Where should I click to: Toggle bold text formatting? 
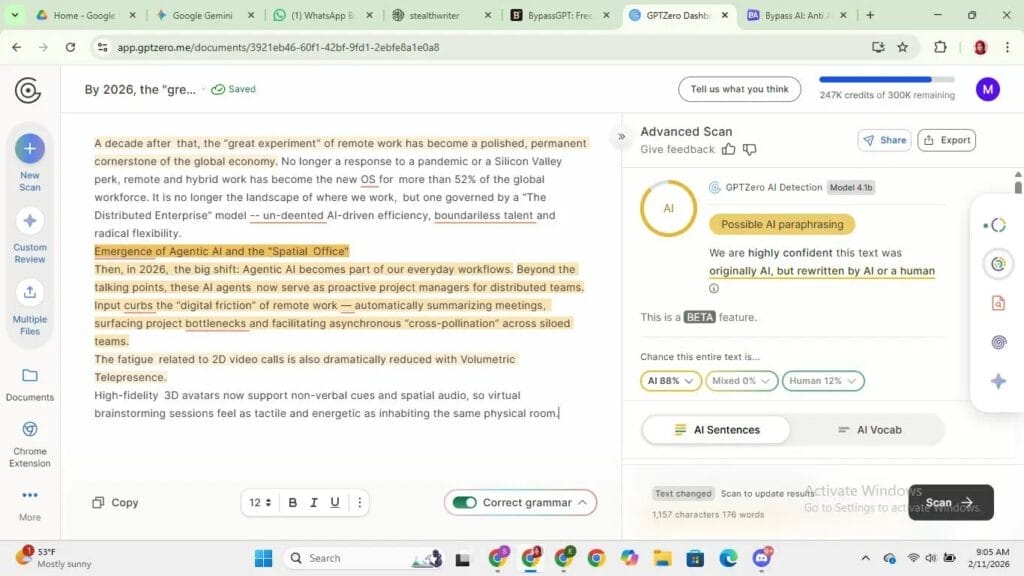click(293, 502)
